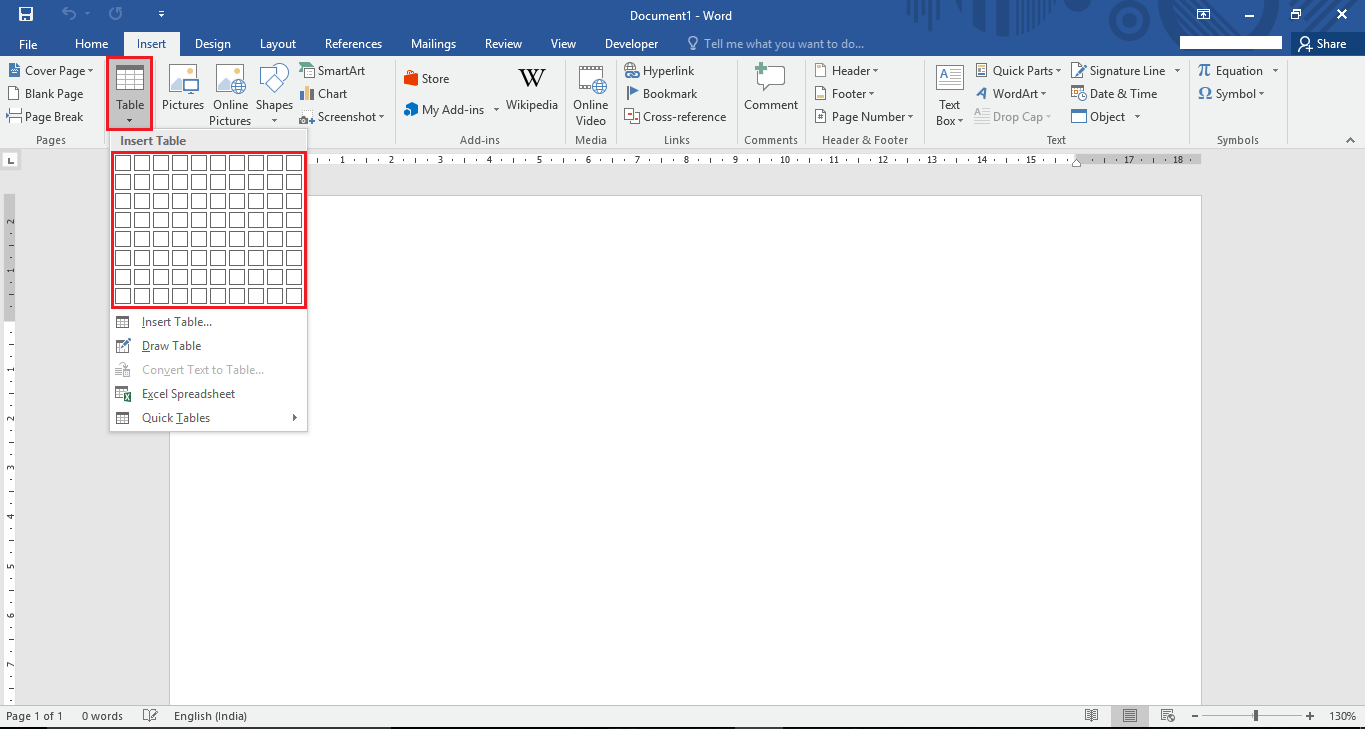Expand the Quick Tables submenu

(208, 418)
